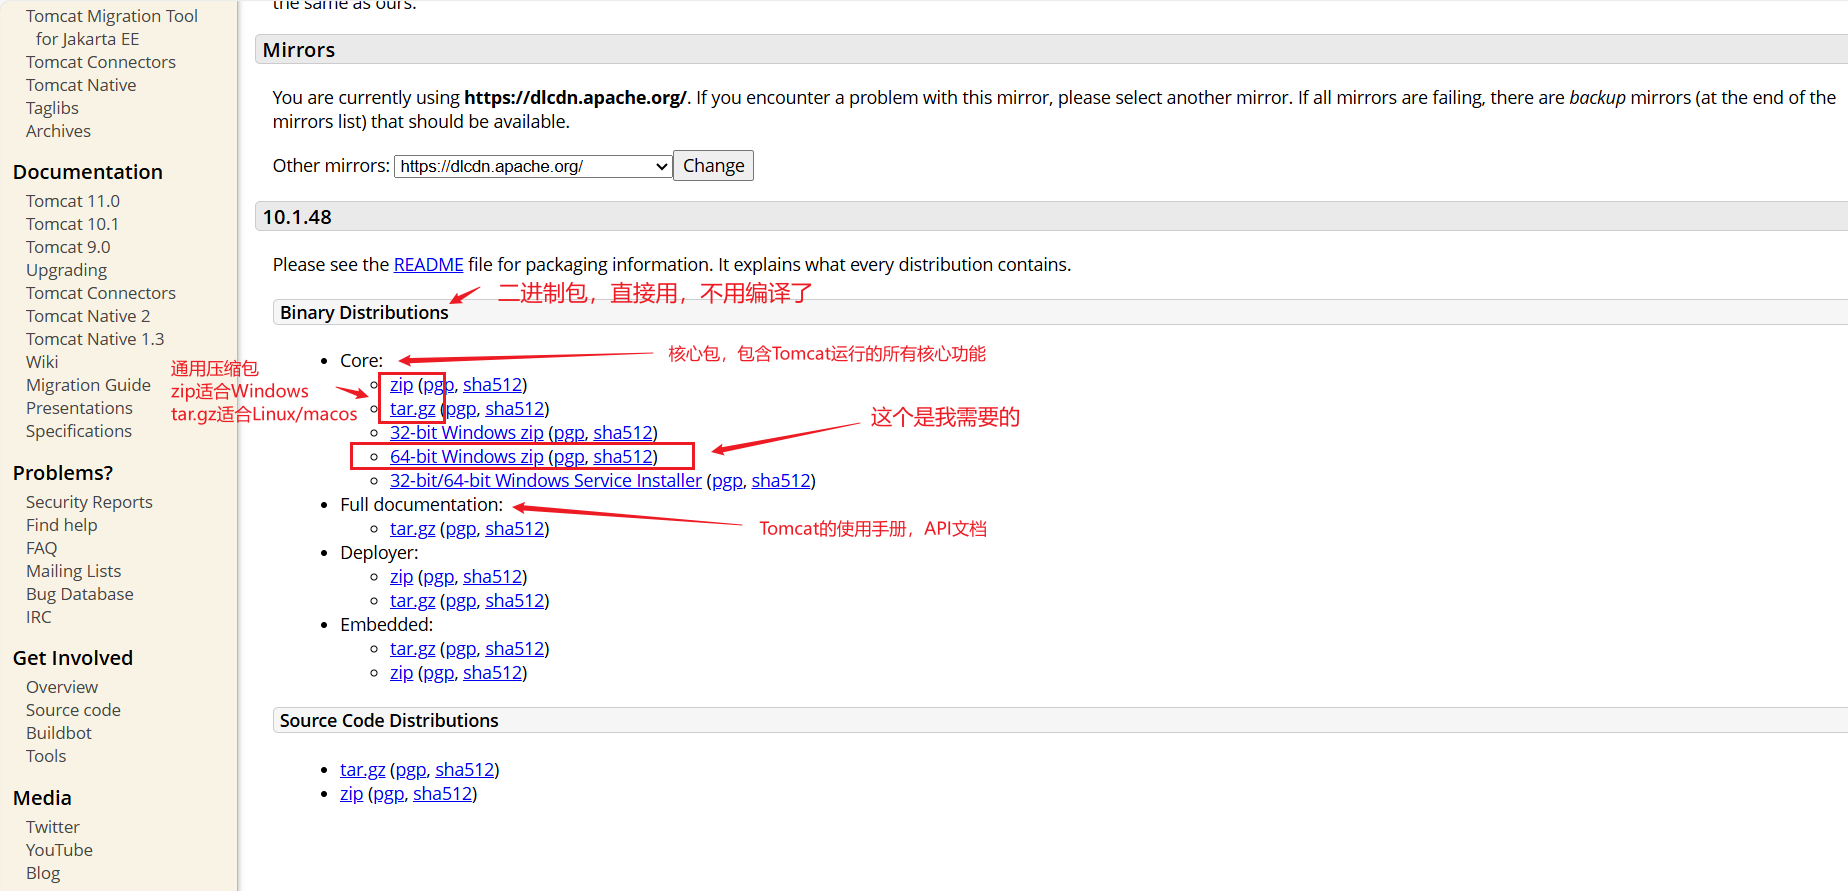
Task: Open pgp for Windows Service Installer
Action: tap(727, 481)
